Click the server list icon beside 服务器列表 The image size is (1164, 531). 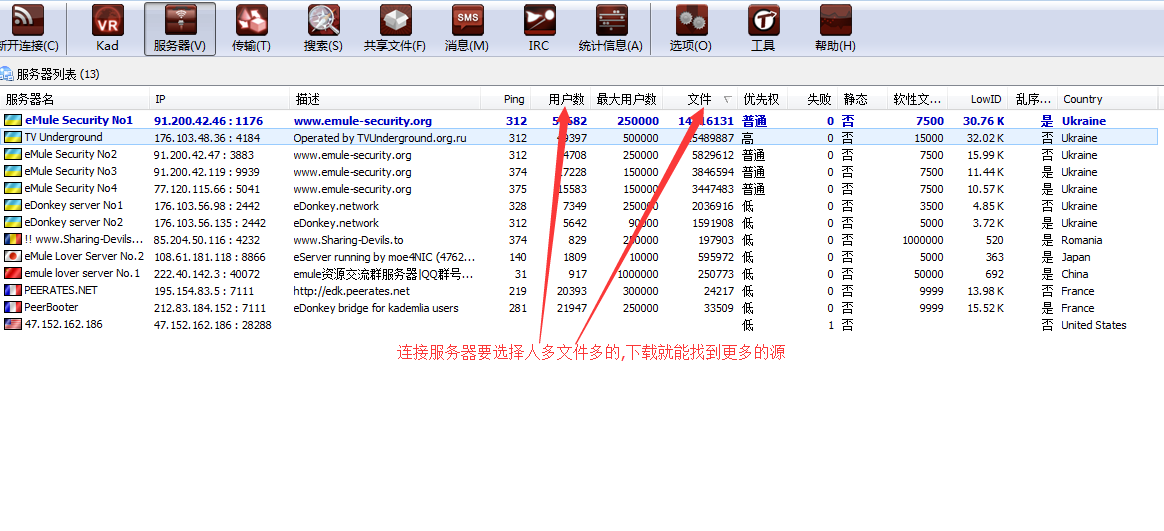[x=7, y=74]
